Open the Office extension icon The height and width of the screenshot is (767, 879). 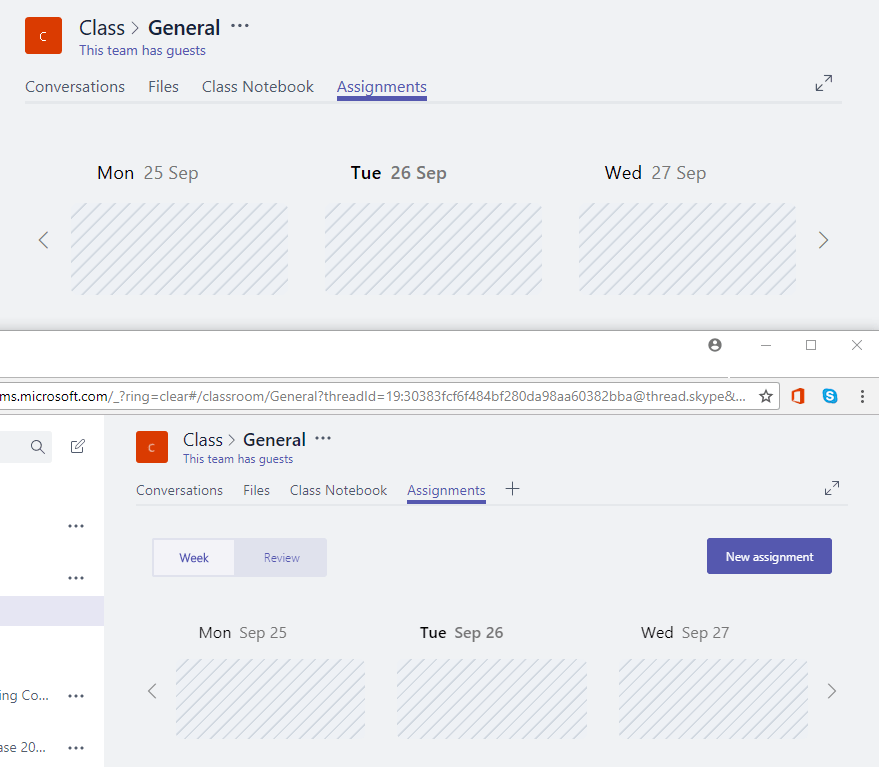(x=798, y=396)
